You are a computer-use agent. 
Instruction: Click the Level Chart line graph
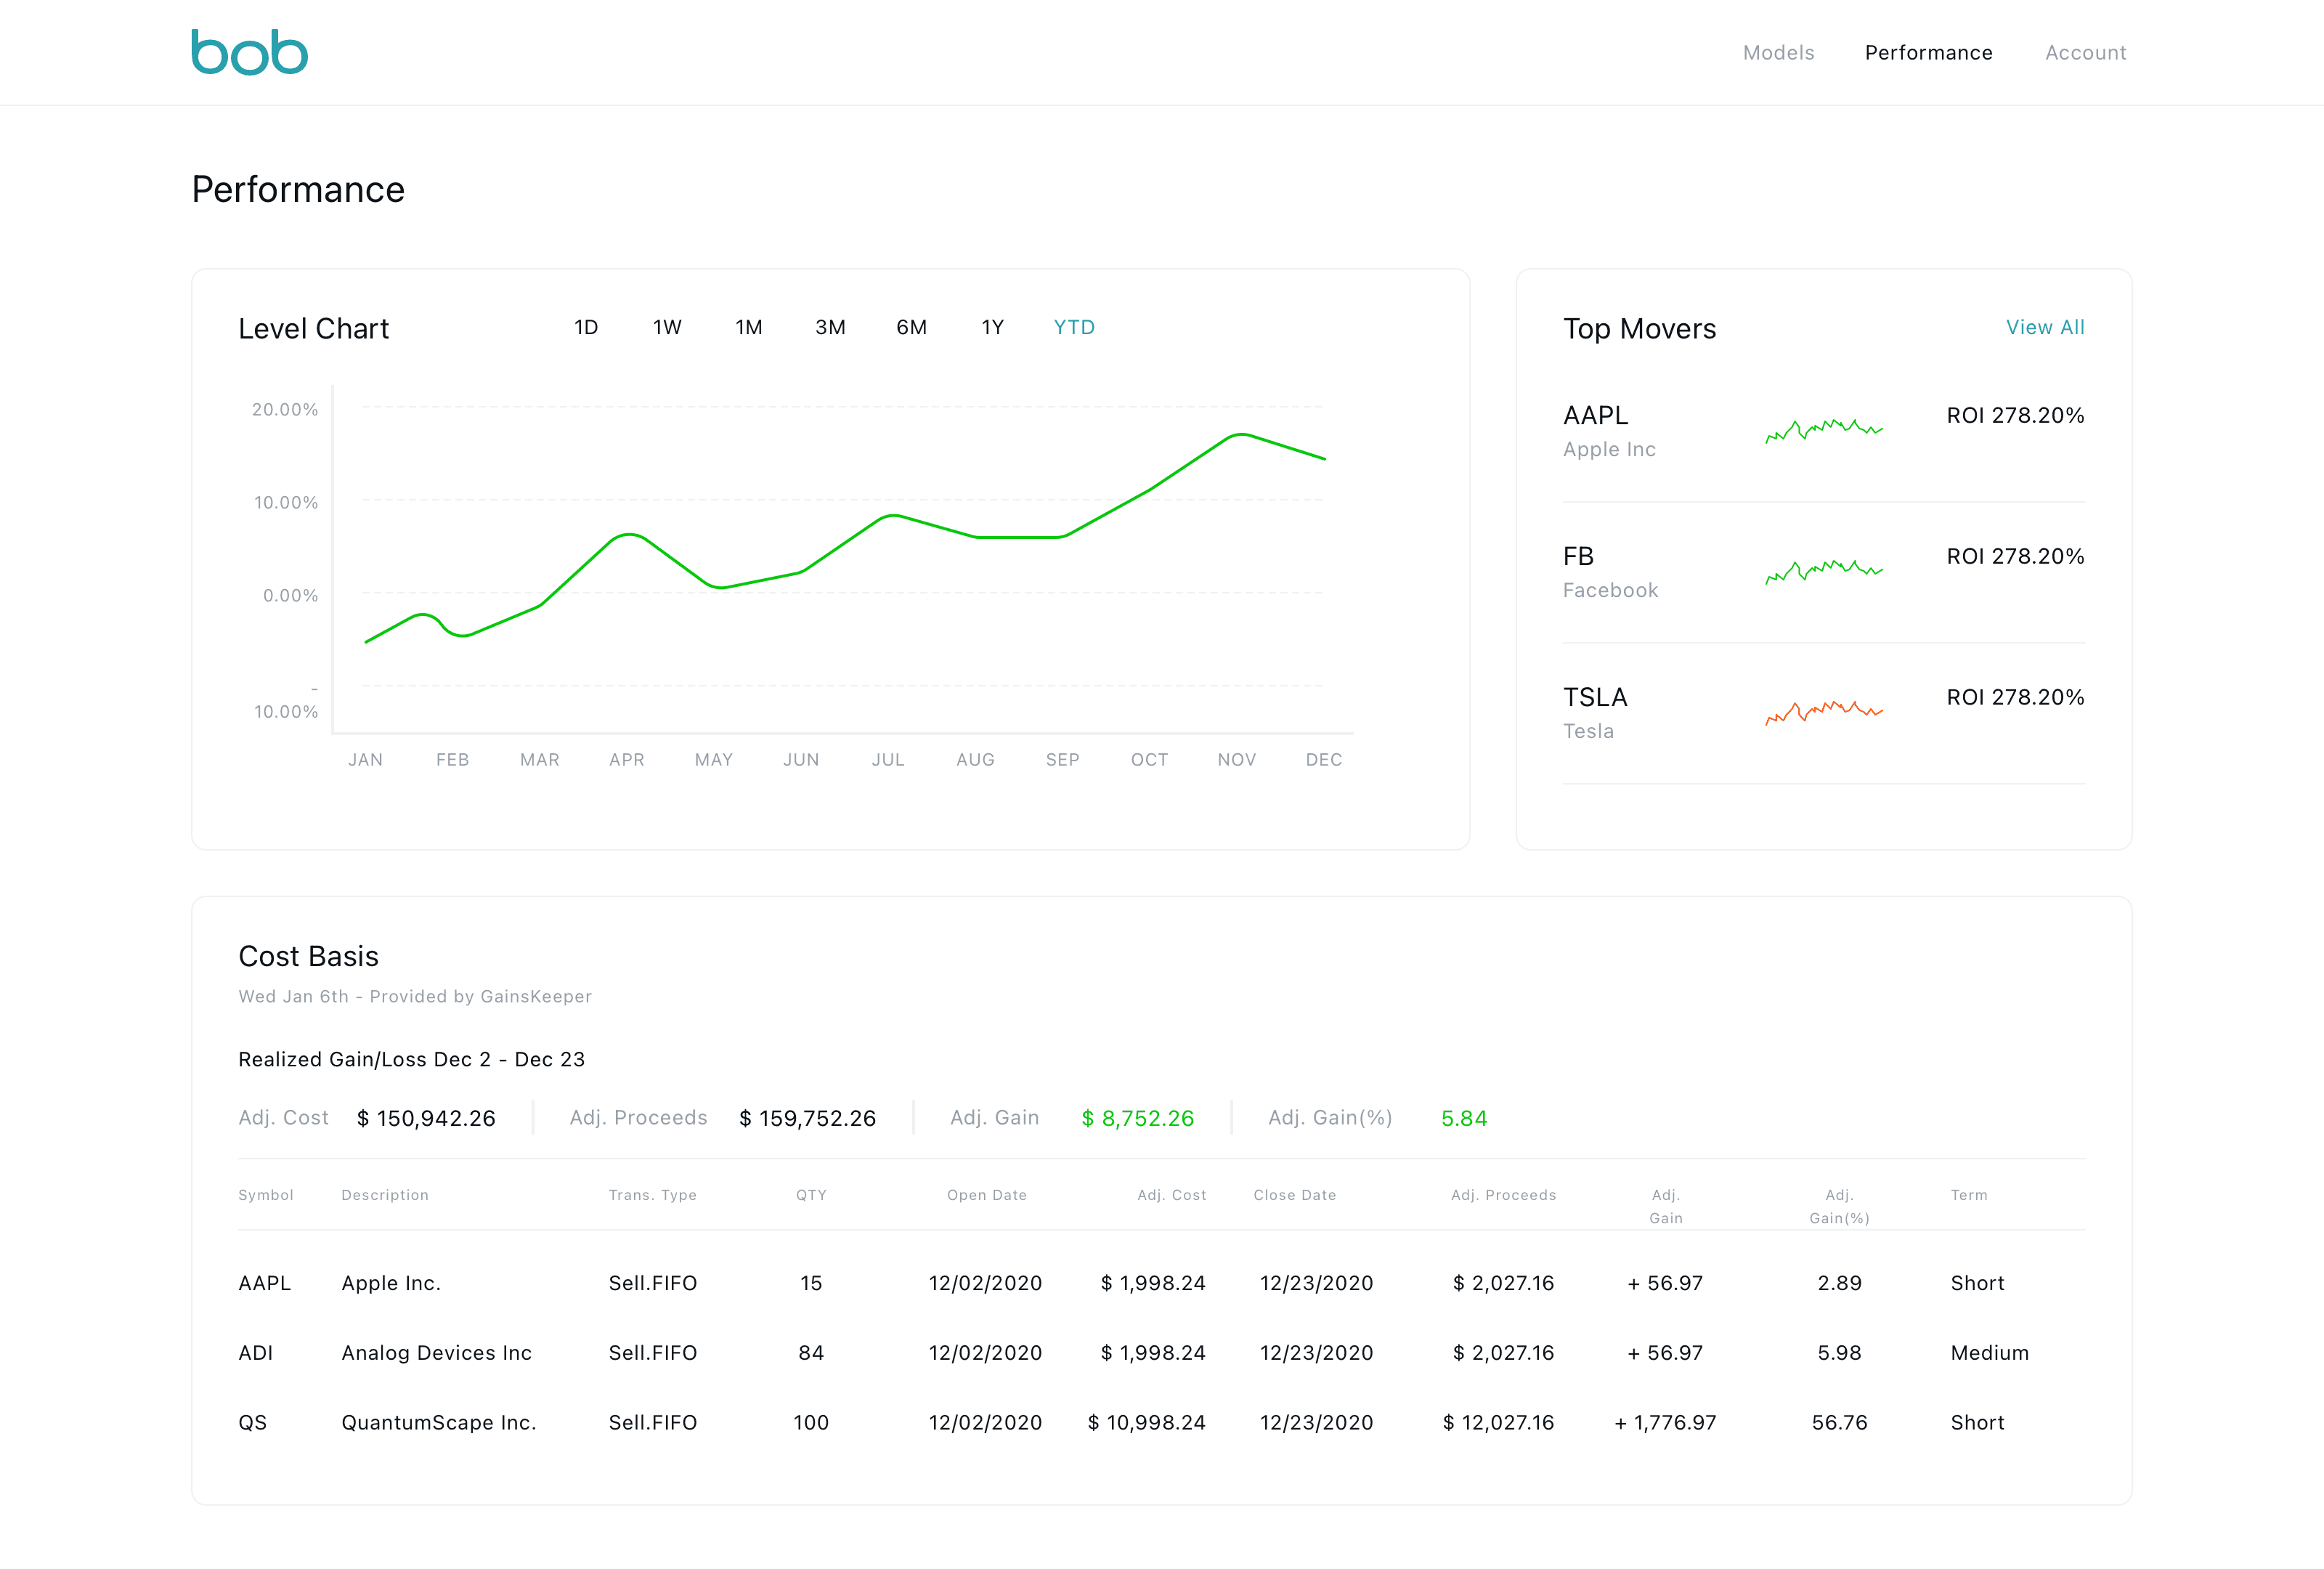tap(845, 538)
